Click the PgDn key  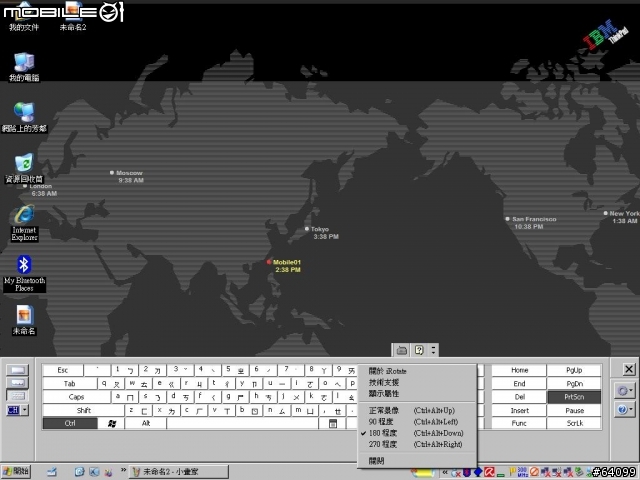[x=574, y=384]
